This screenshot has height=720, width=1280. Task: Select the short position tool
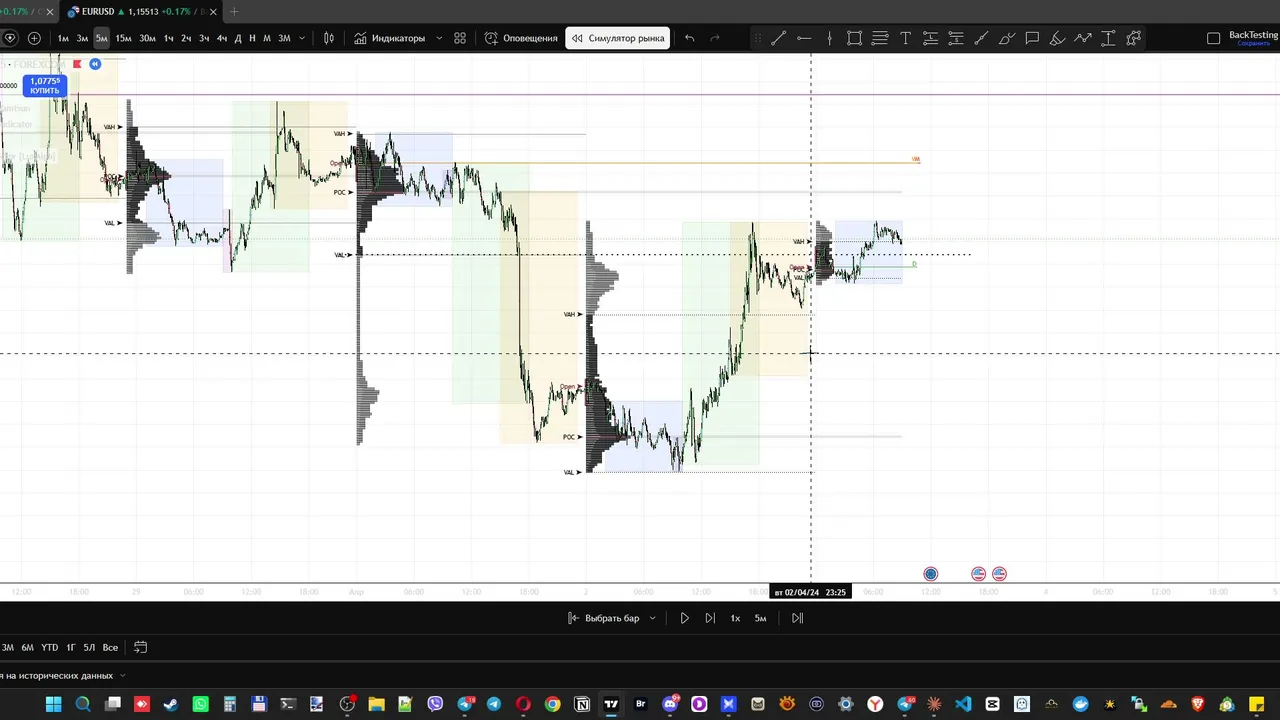(956, 38)
